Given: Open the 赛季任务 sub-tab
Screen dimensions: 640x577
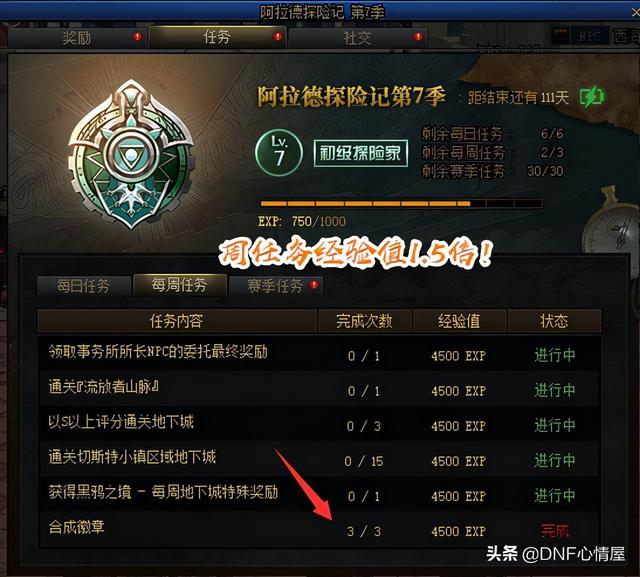Looking at the screenshot, I should tap(276, 286).
